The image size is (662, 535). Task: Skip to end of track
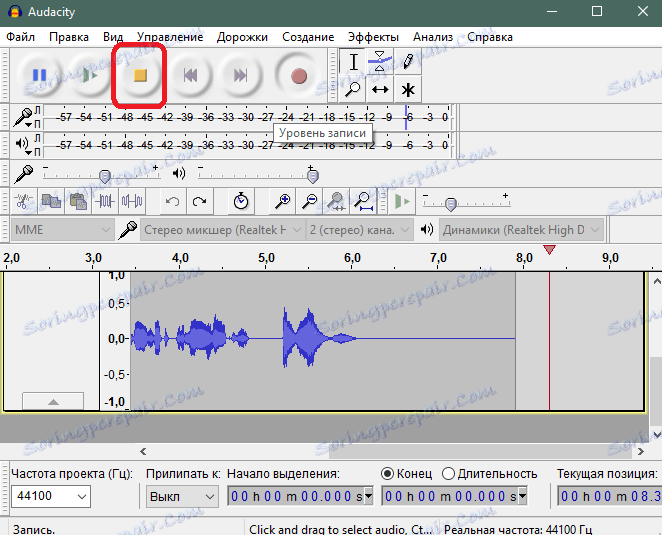(x=240, y=76)
